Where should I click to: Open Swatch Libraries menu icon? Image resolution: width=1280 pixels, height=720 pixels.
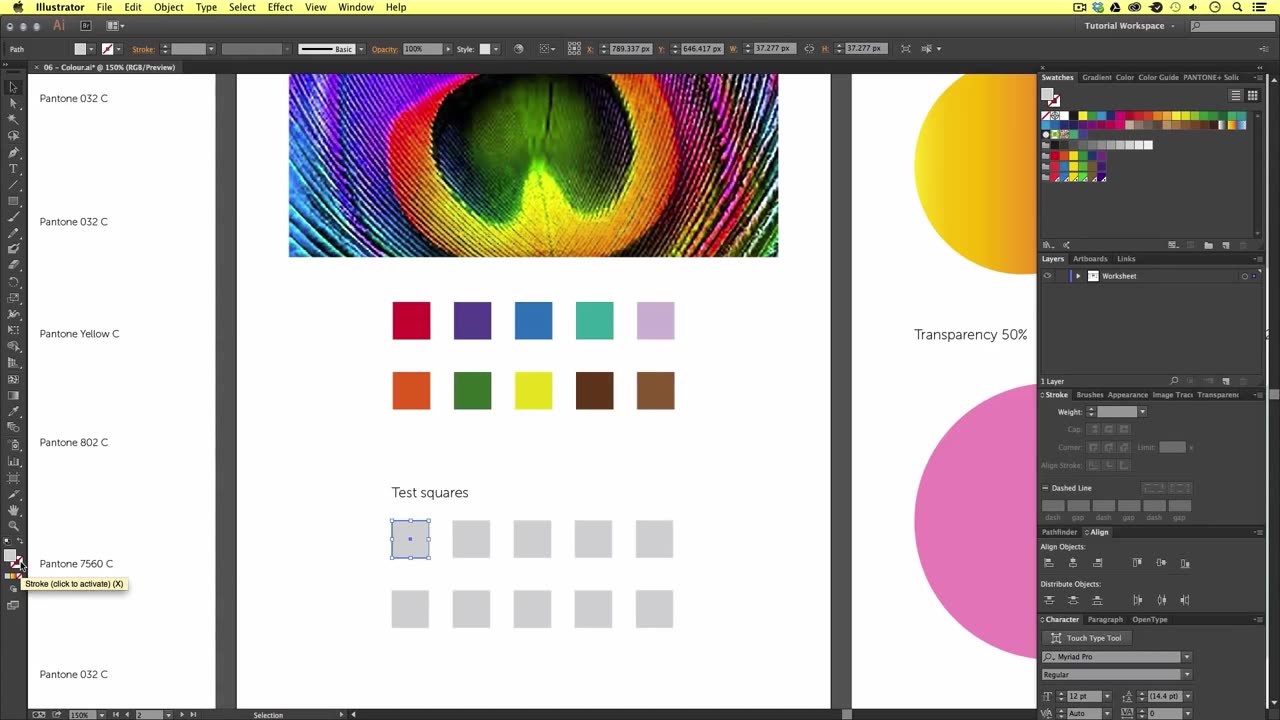pyautogui.click(x=1048, y=245)
